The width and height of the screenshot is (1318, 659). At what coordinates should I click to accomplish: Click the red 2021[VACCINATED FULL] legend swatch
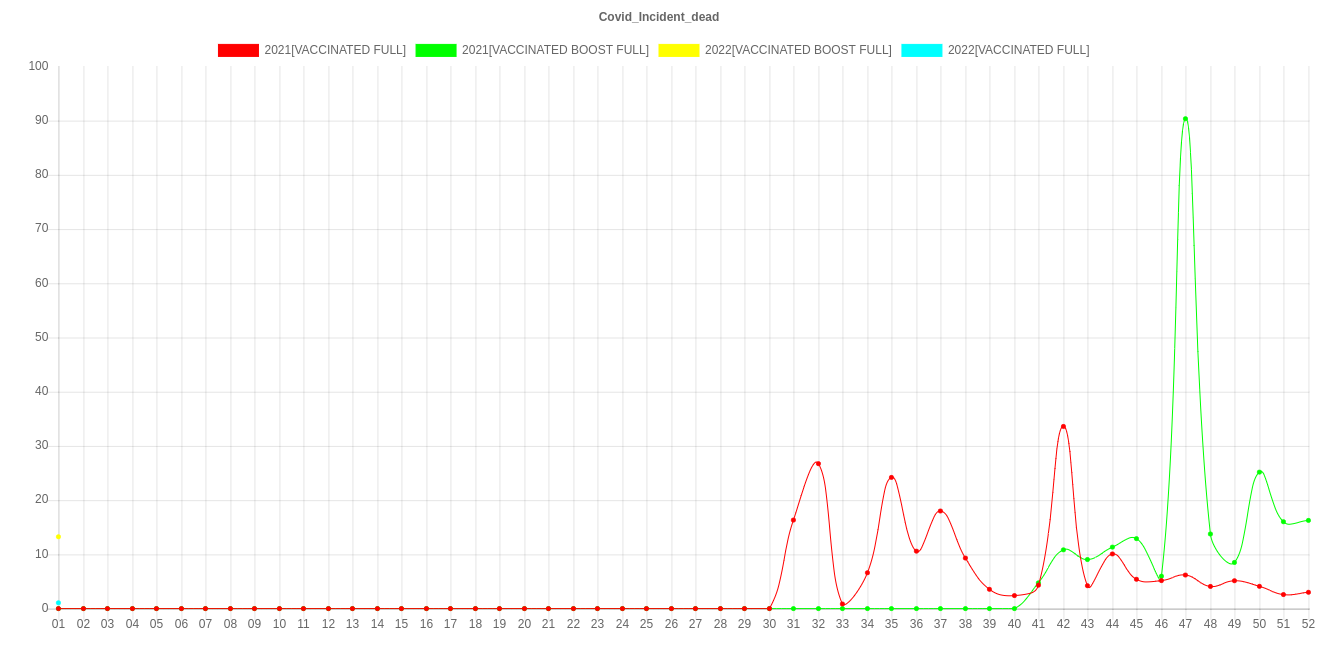click(238, 50)
